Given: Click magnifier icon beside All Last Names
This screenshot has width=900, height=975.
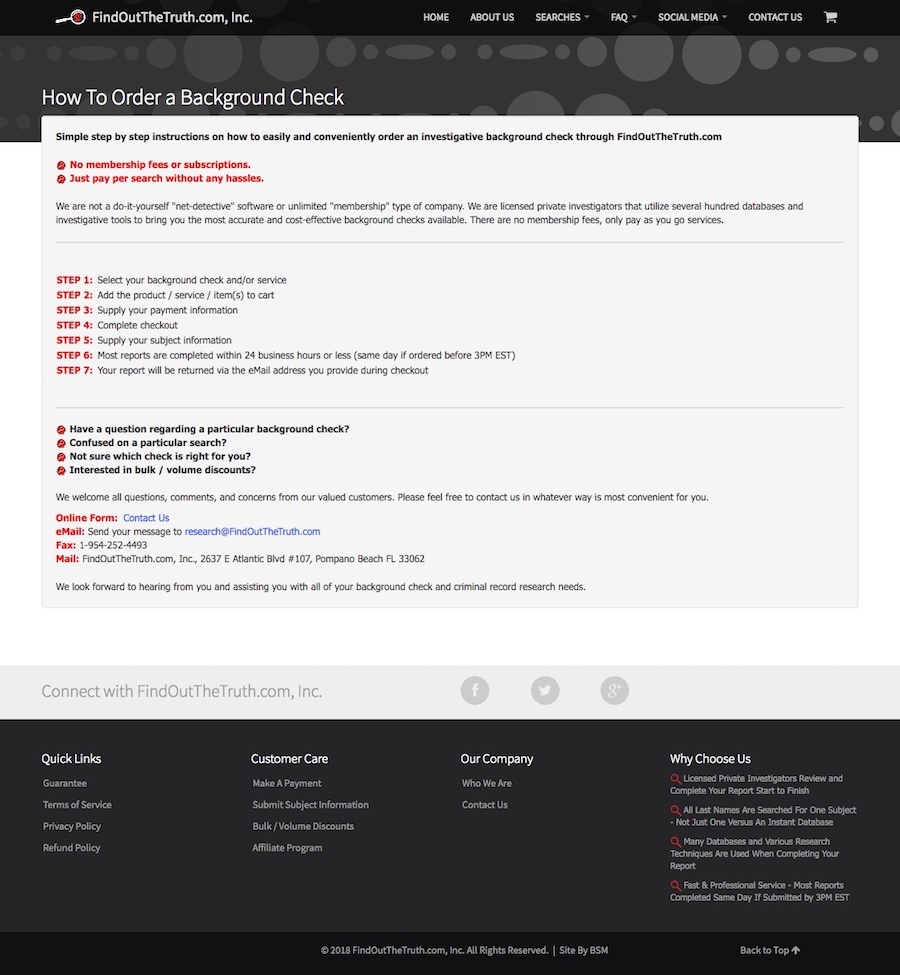Looking at the screenshot, I should point(675,810).
